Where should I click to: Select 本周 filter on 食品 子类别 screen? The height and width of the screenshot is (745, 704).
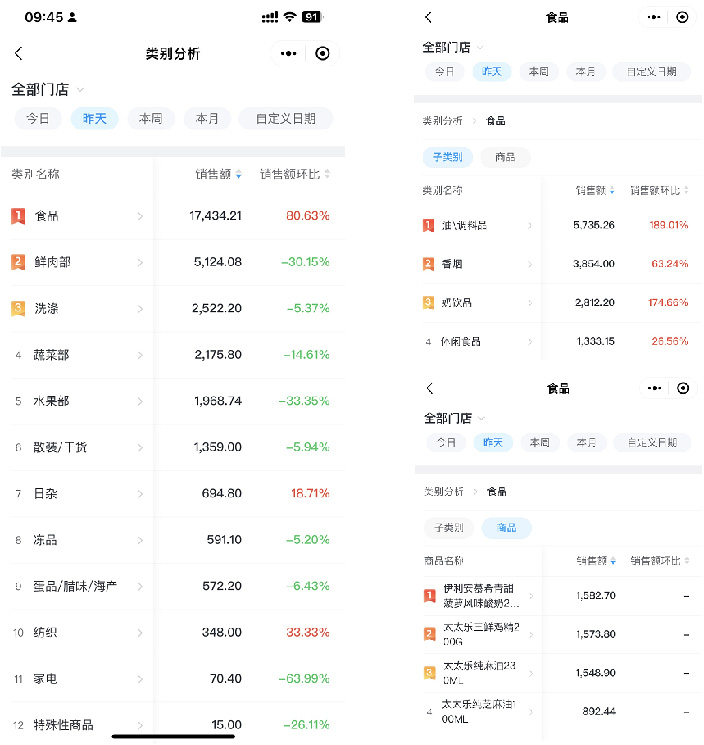pos(538,72)
